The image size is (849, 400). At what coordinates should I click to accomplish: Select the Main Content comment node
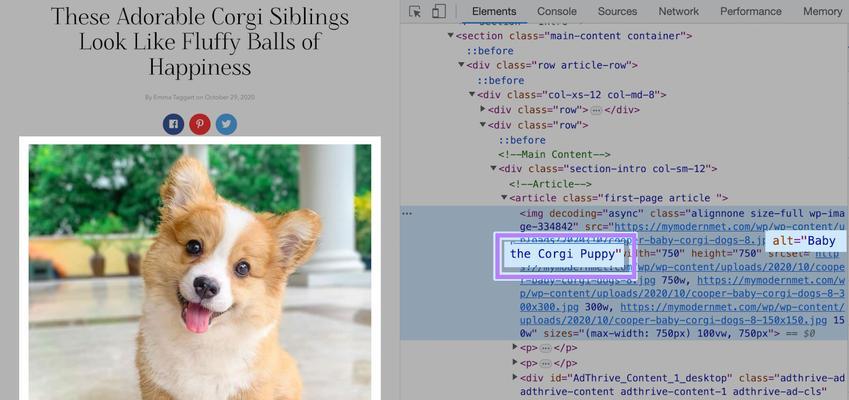[x=554, y=154]
